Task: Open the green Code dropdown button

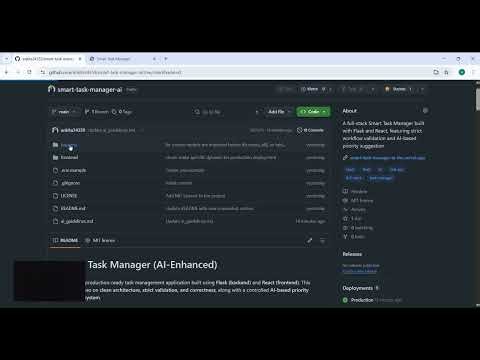Action: pyautogui.click(x=313, y=112)
